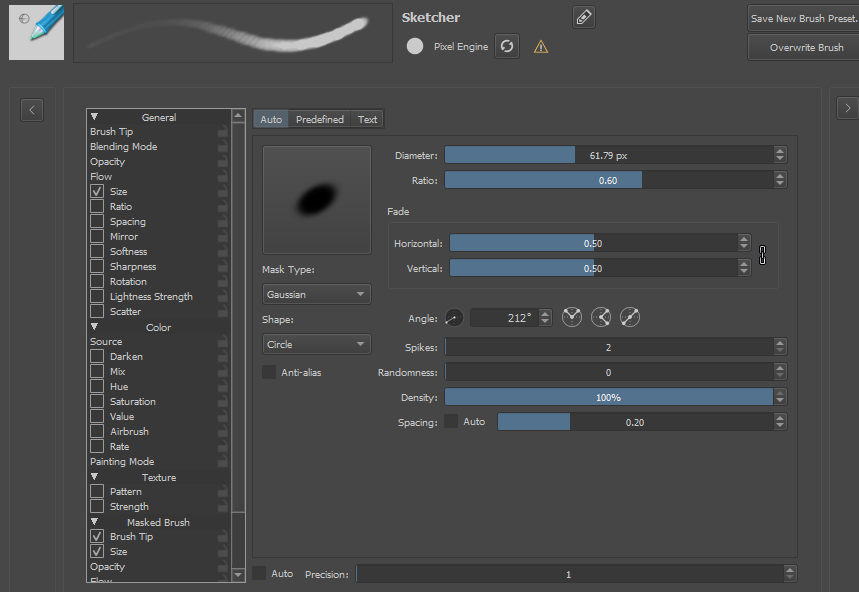Click the angle dial next to Angle
The width and height of the screenshot is (859, 592).
(454, 318)
